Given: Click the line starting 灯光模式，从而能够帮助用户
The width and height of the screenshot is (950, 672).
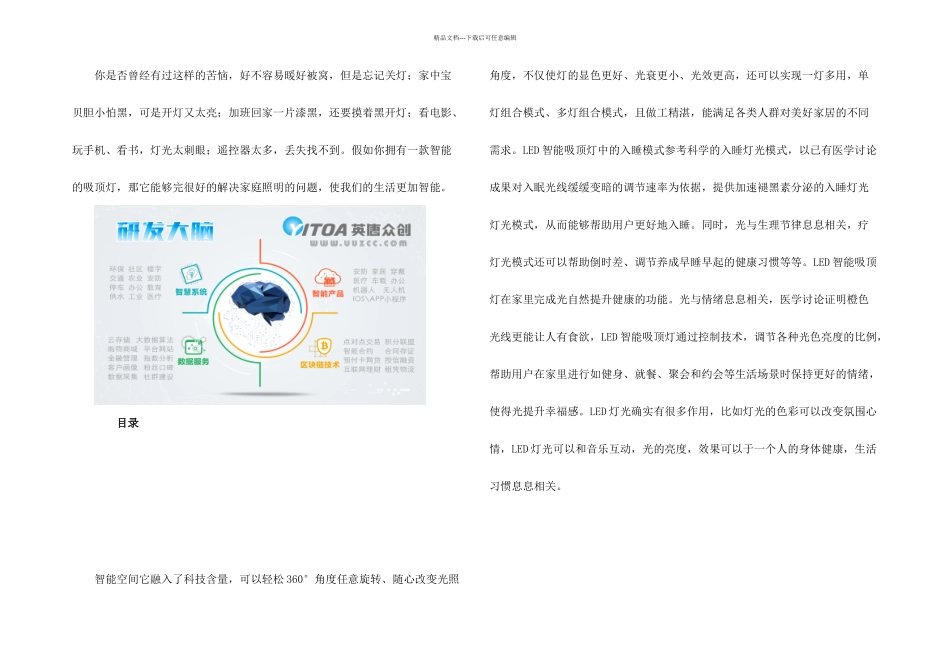Looking at the screenshot, I should coord(679,225).
